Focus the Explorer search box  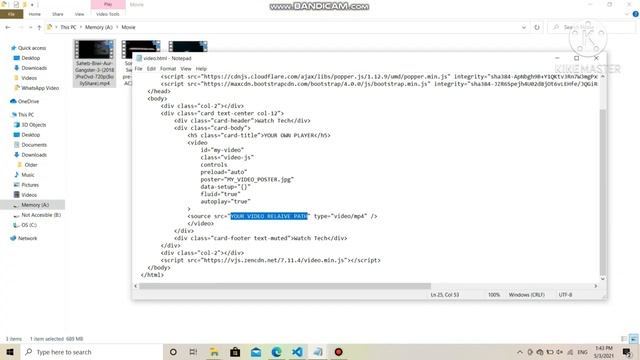pyautogui.click(x=592, y=27)
